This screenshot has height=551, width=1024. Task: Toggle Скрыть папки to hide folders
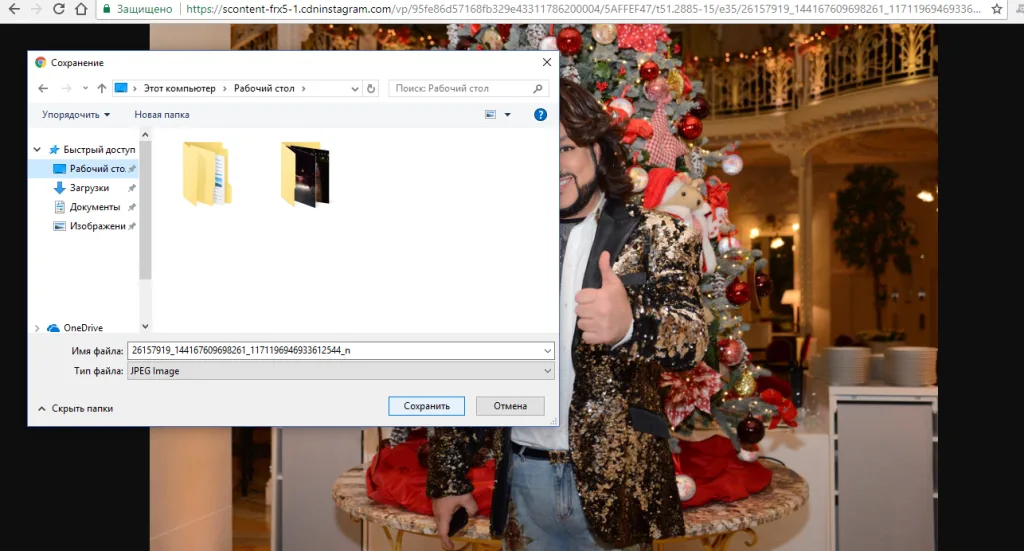(x=76, y=409)
